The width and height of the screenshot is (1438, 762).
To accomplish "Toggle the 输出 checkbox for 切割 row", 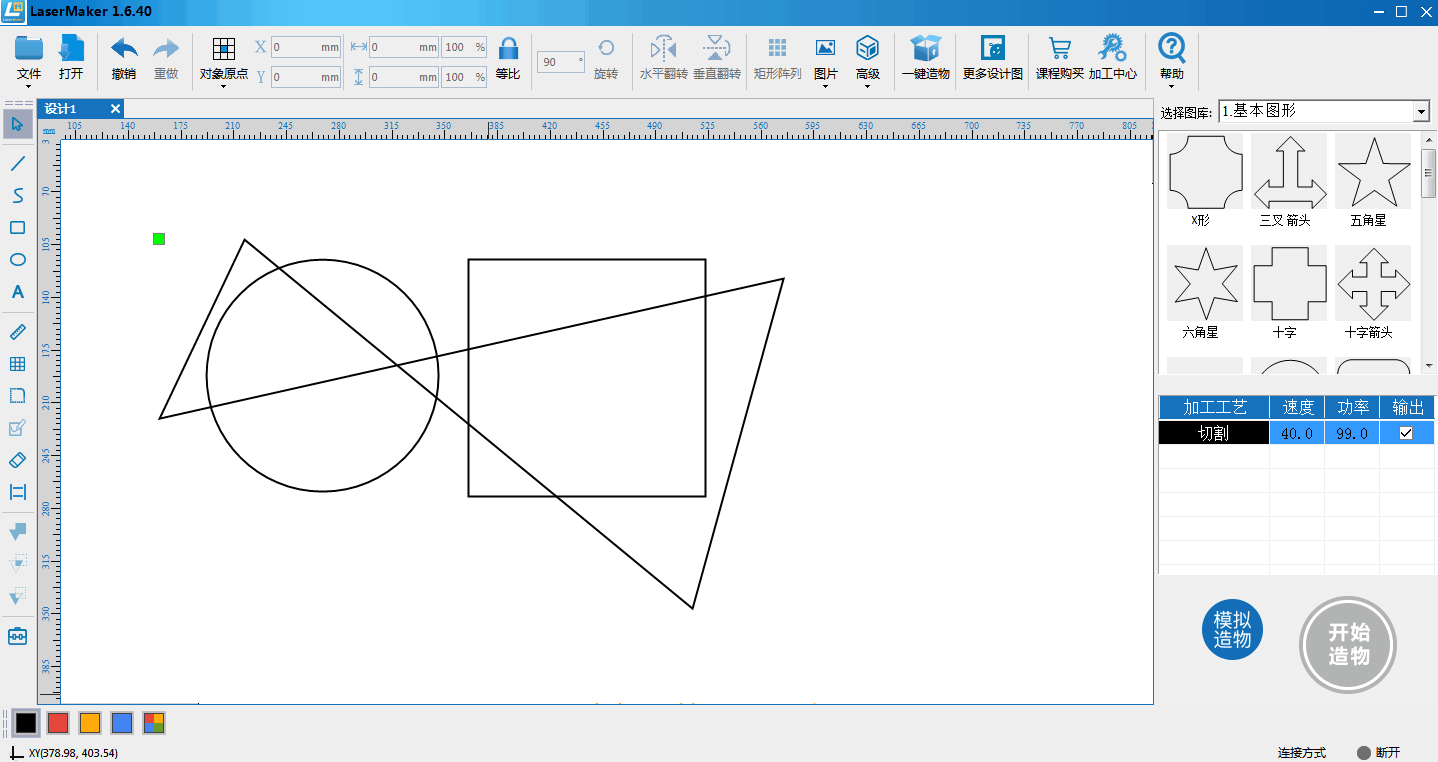I will point(1406,433).
